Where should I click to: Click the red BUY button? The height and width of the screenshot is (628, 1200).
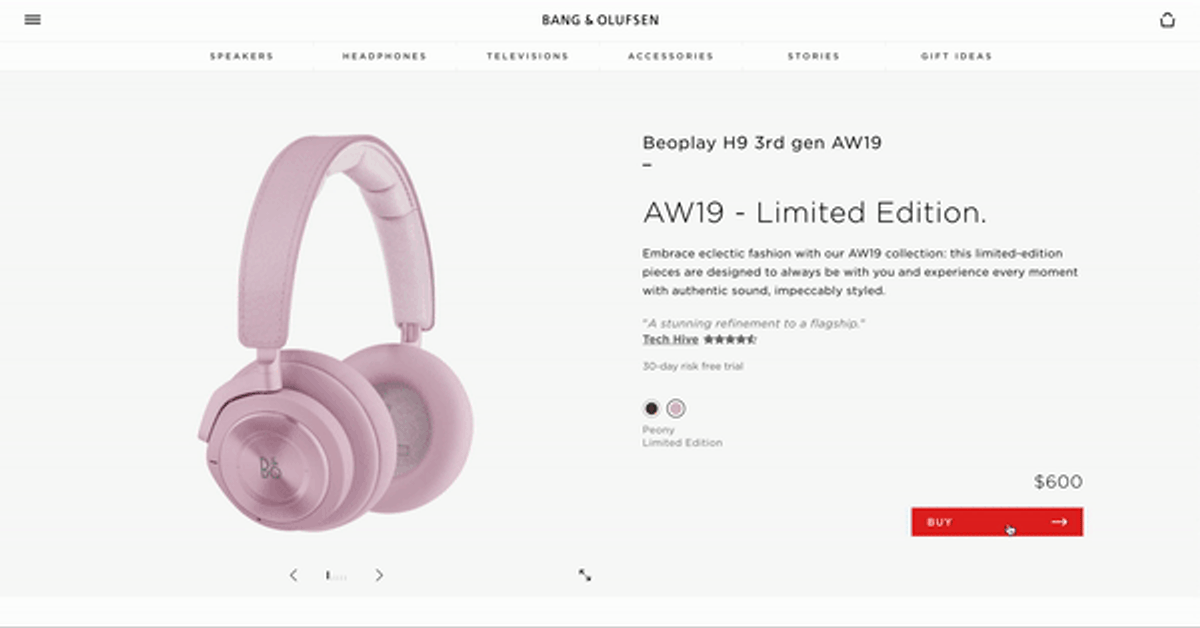(997, 522)
